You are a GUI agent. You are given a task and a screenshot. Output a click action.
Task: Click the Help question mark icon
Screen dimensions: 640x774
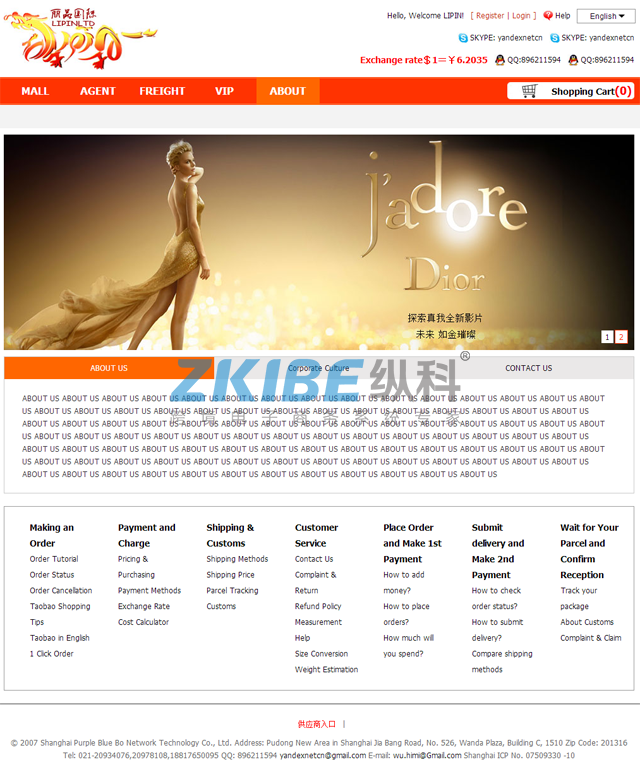[548, 16]
